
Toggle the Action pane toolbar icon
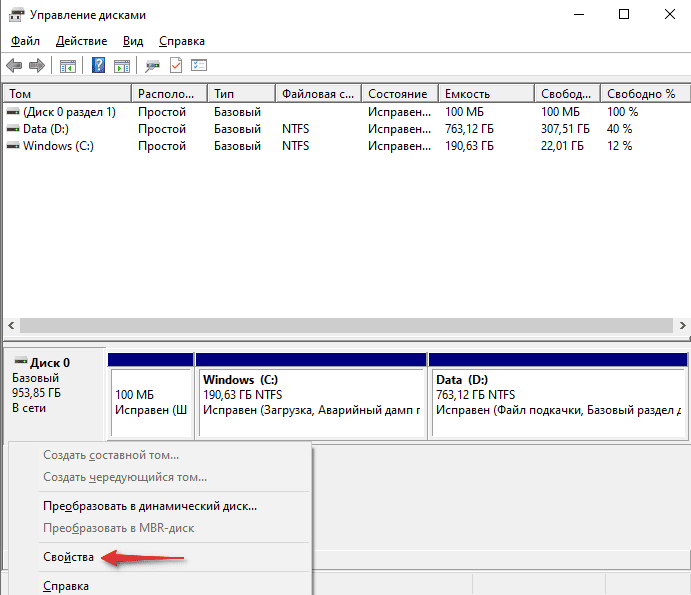point(122,66)
